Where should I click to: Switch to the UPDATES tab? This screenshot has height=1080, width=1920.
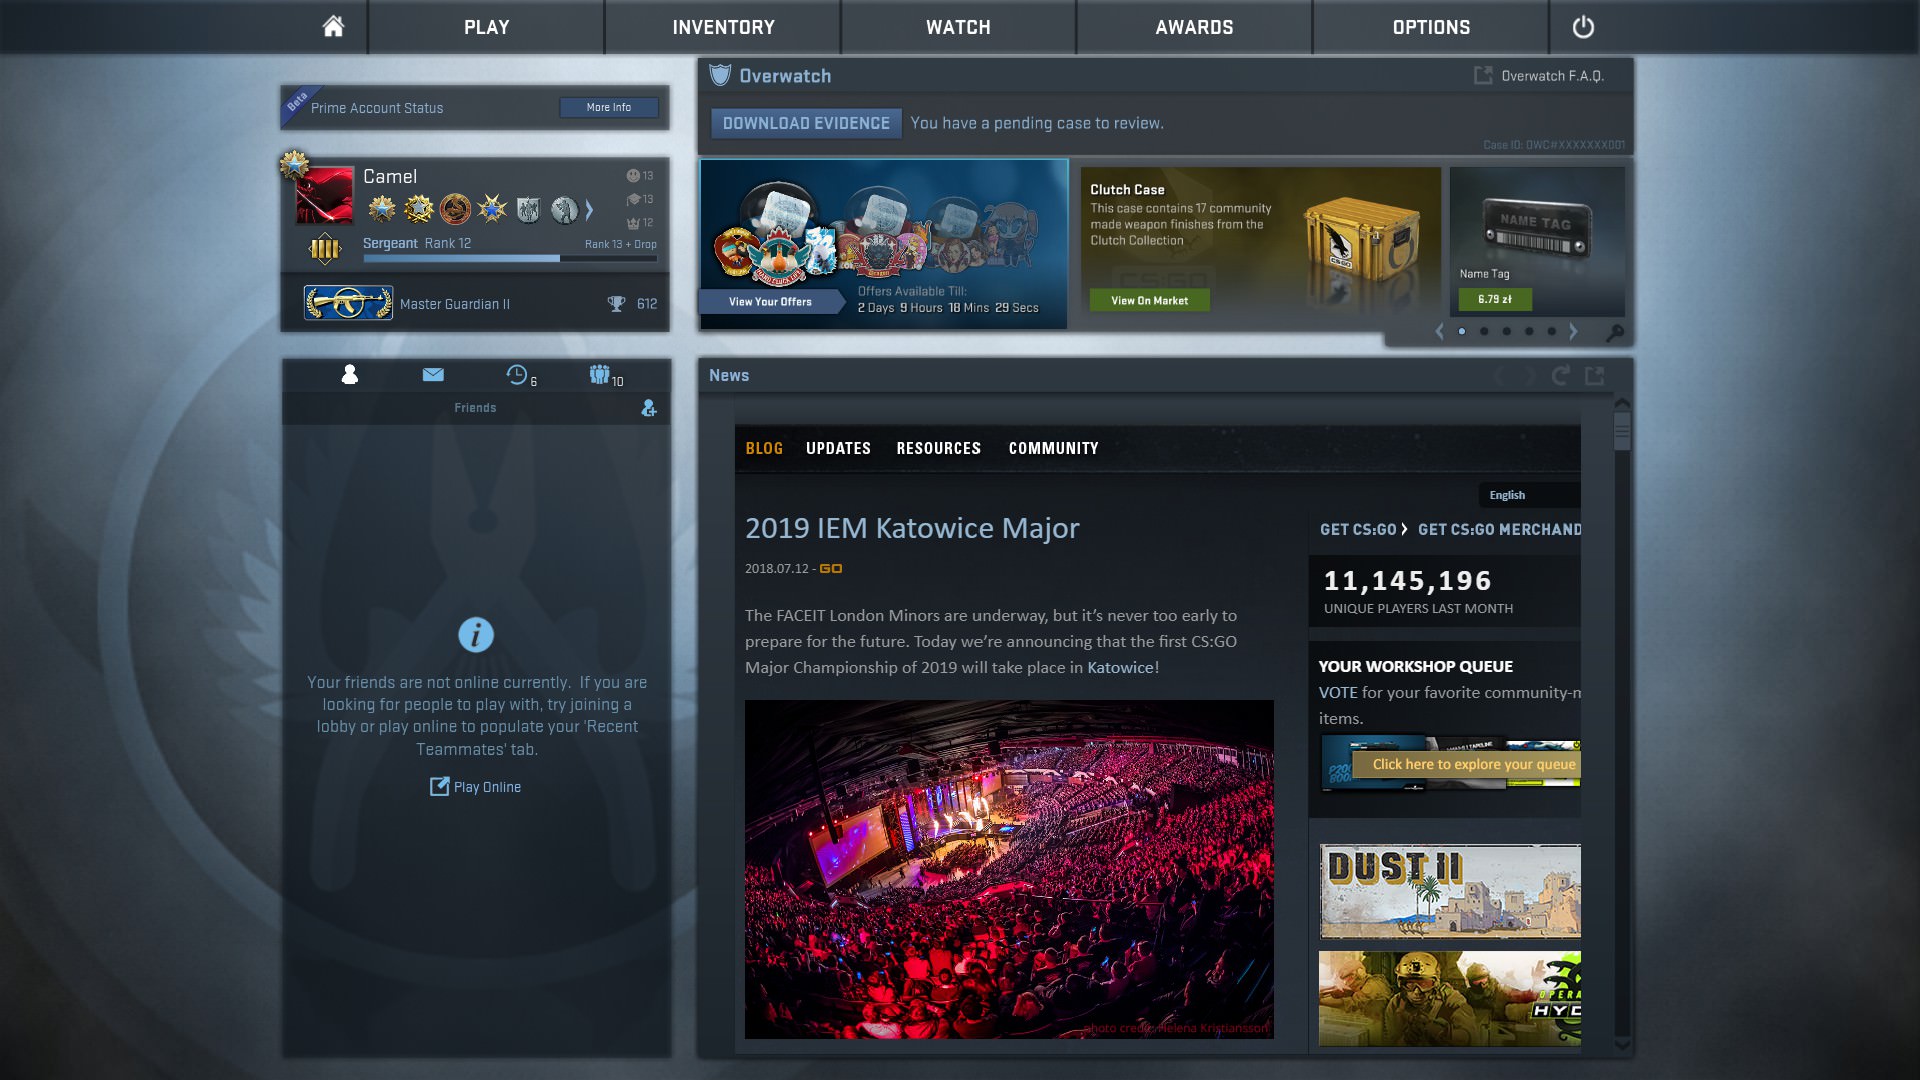tap(838, 449)
